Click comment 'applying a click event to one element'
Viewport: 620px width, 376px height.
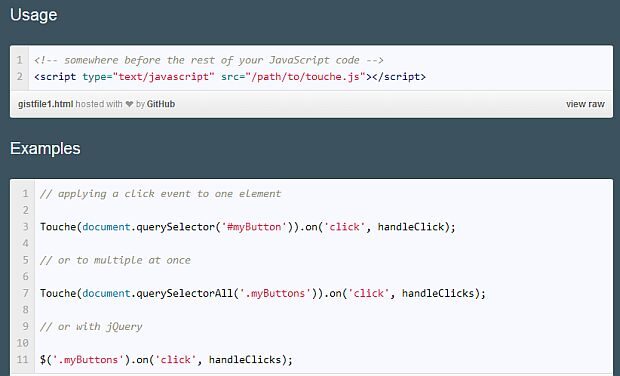click(x=161, y=194)
